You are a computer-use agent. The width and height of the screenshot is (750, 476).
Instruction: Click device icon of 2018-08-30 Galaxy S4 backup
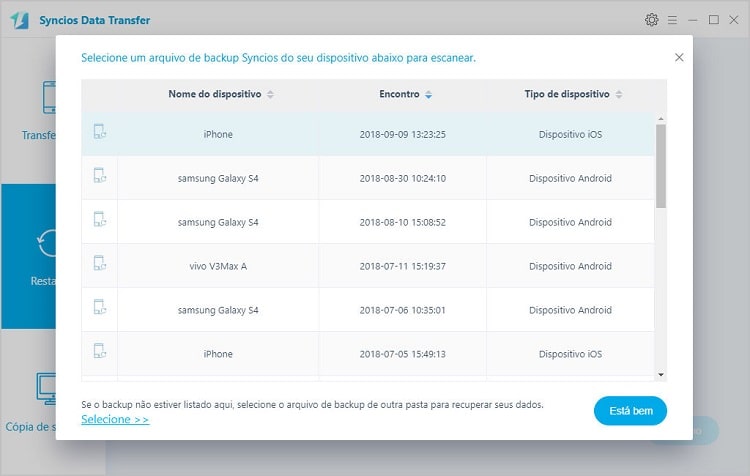(x=99, y=176)
